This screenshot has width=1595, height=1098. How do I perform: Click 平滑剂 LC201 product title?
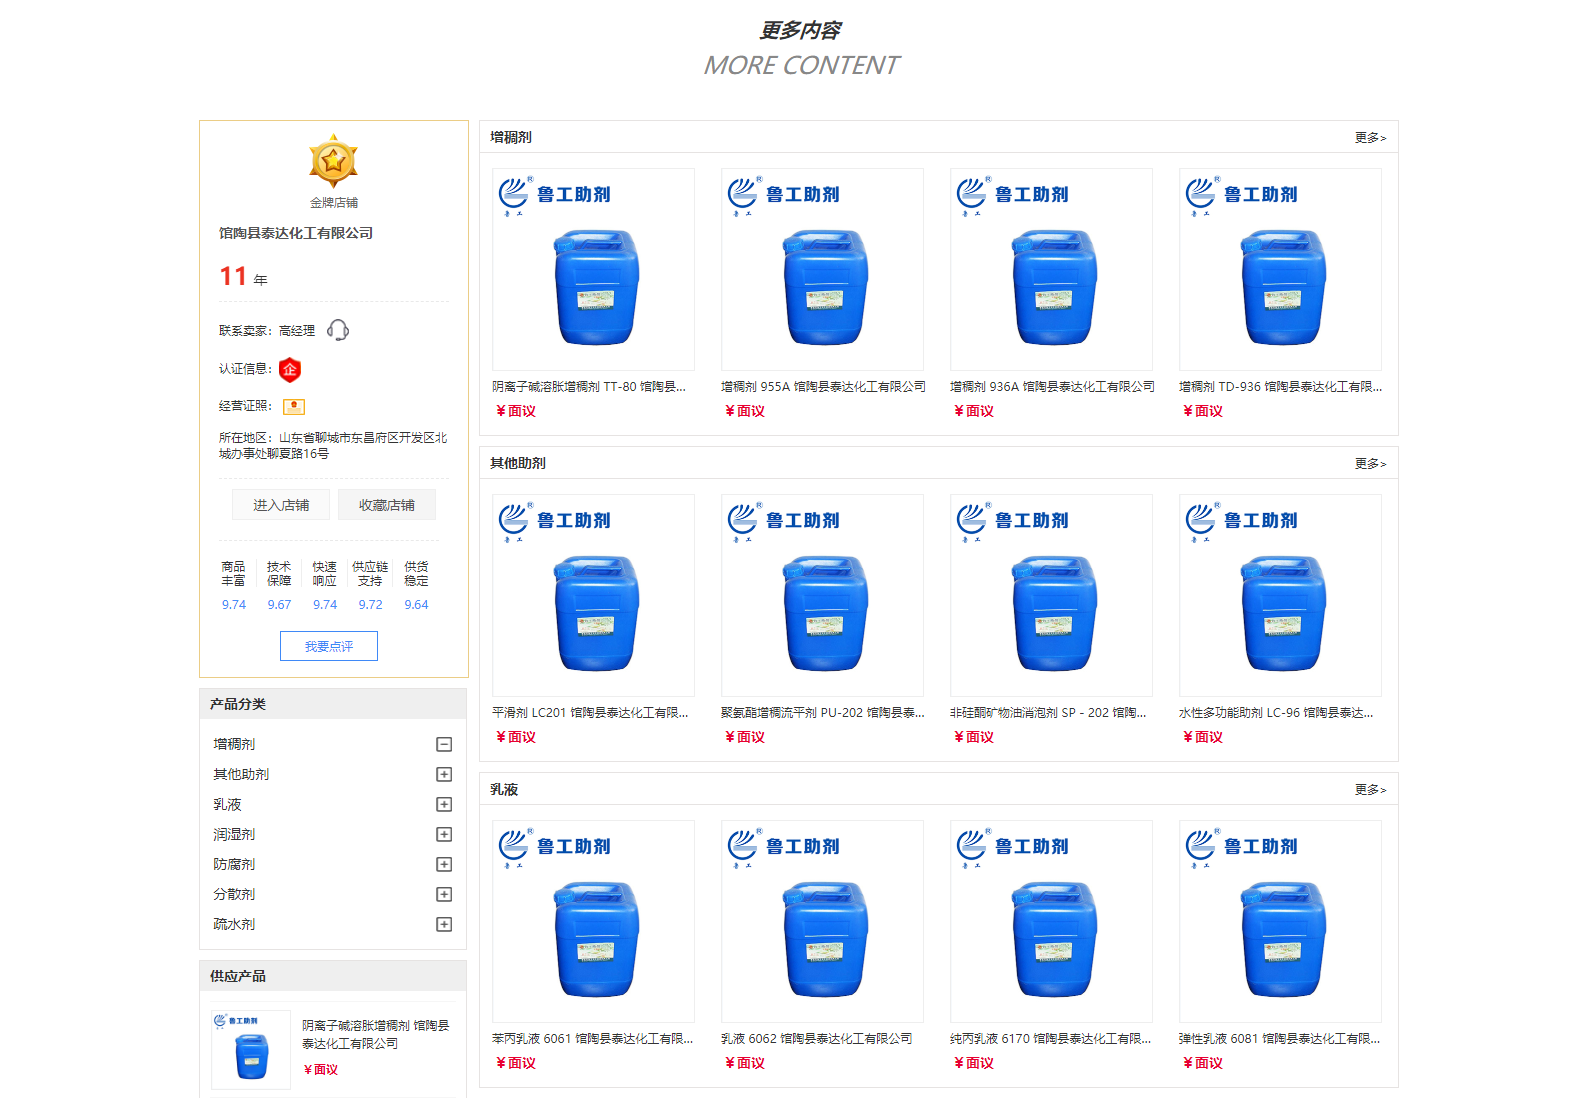(590, 712)
